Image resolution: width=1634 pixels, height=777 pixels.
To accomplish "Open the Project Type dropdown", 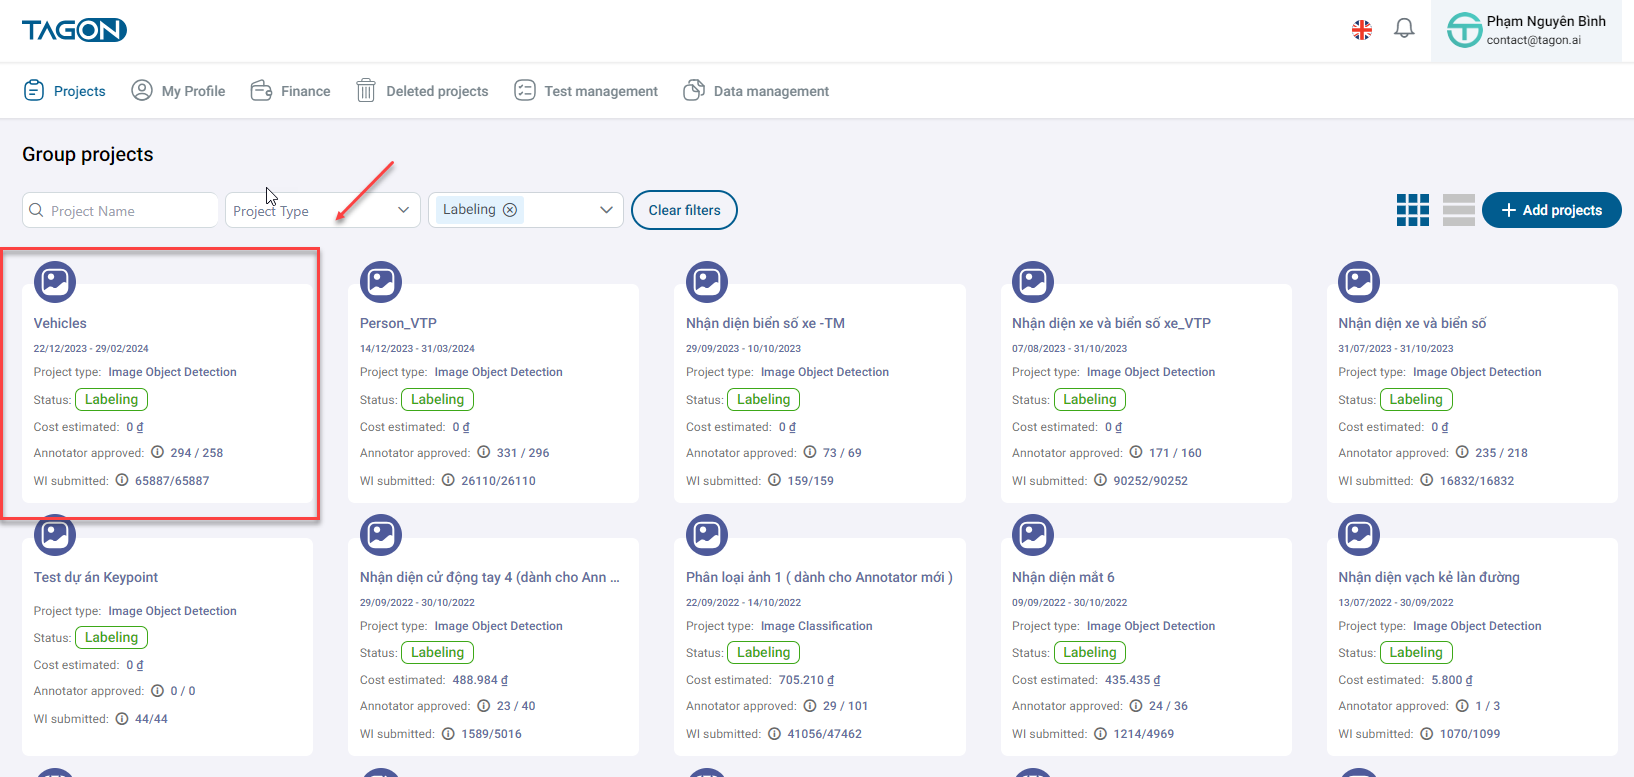I will coord(322,210).
